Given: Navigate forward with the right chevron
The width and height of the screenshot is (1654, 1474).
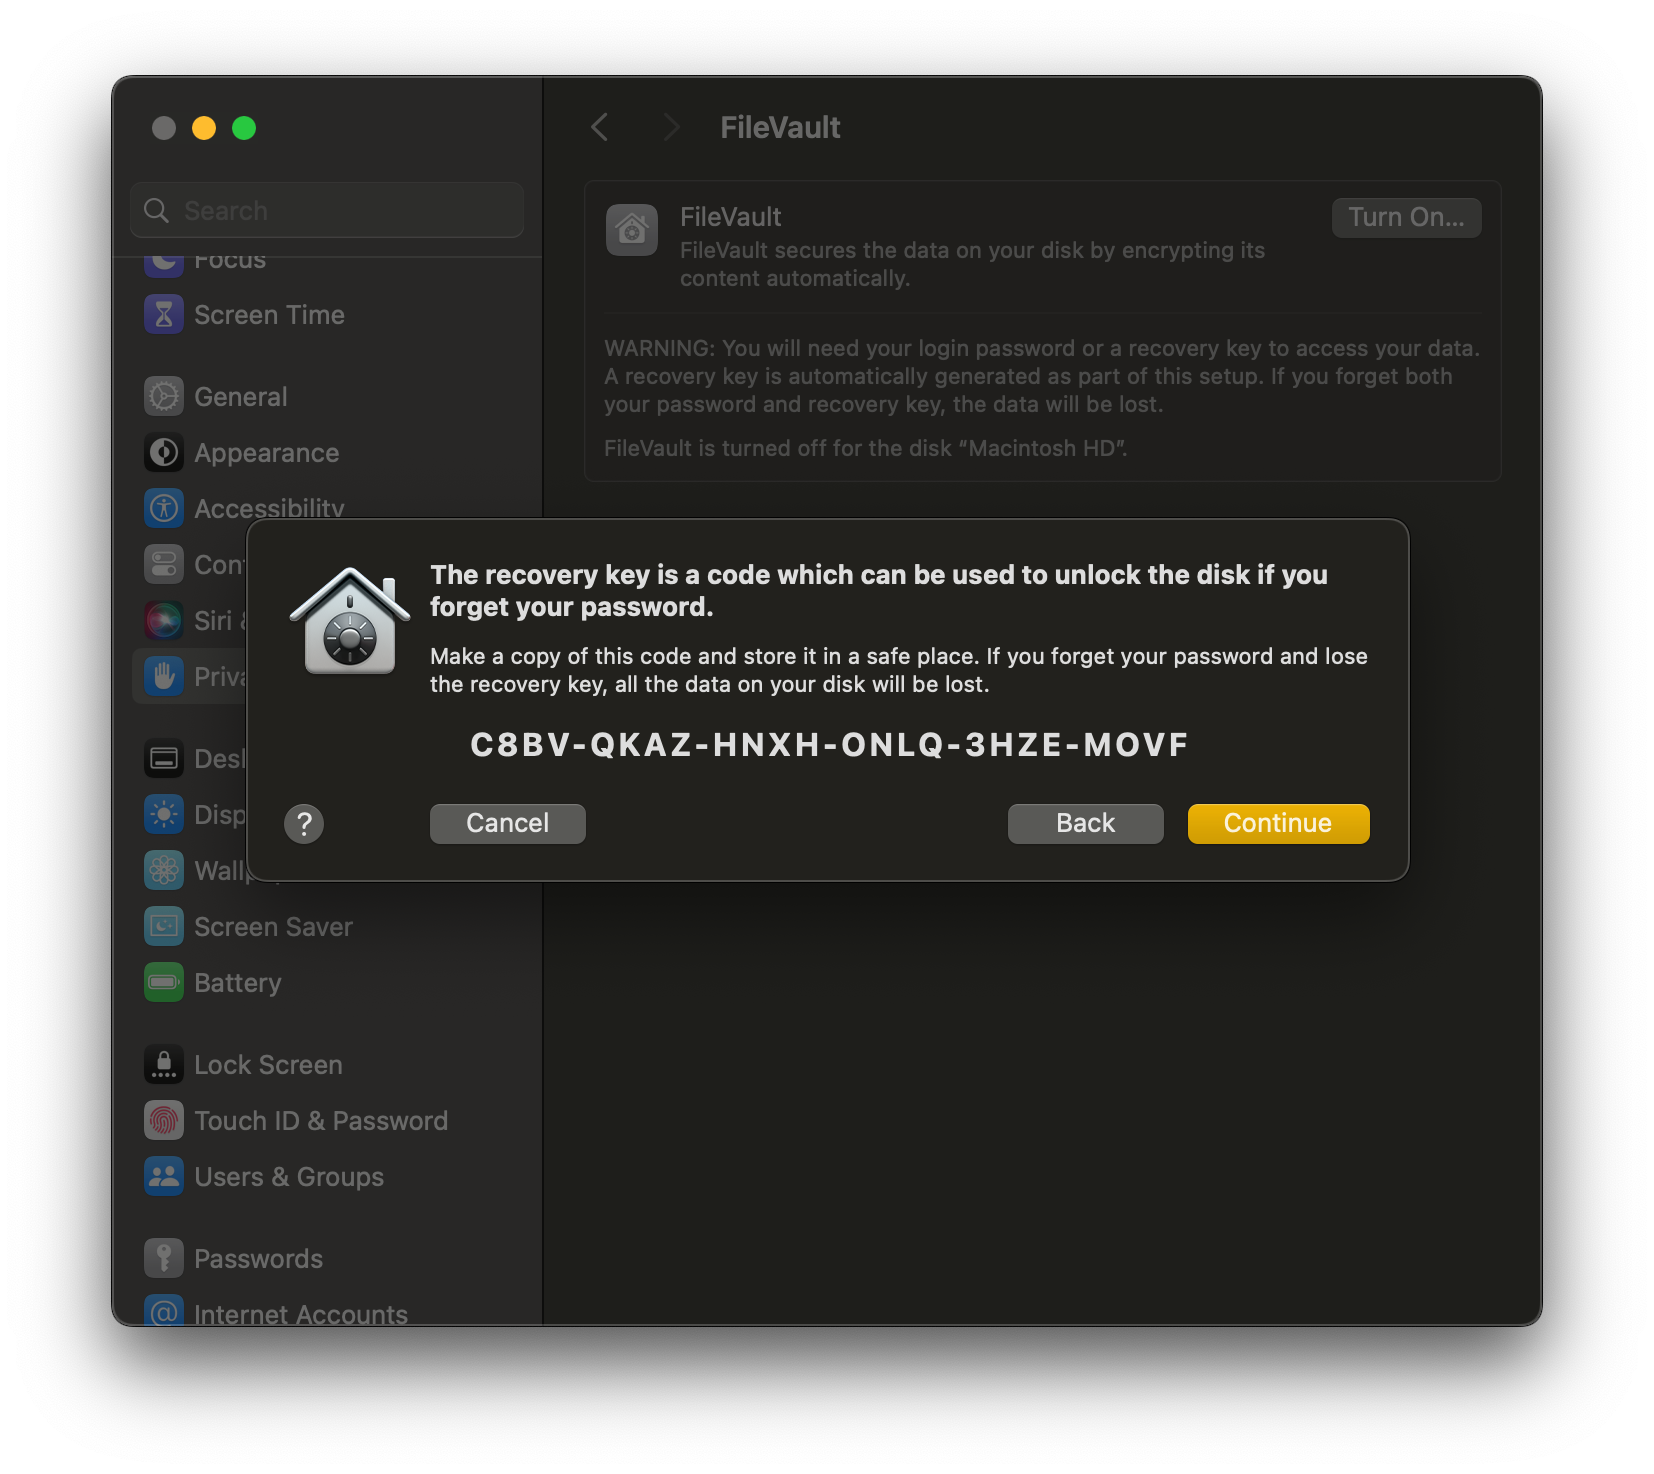Looking at the screenshot, I should coord(672,127).
